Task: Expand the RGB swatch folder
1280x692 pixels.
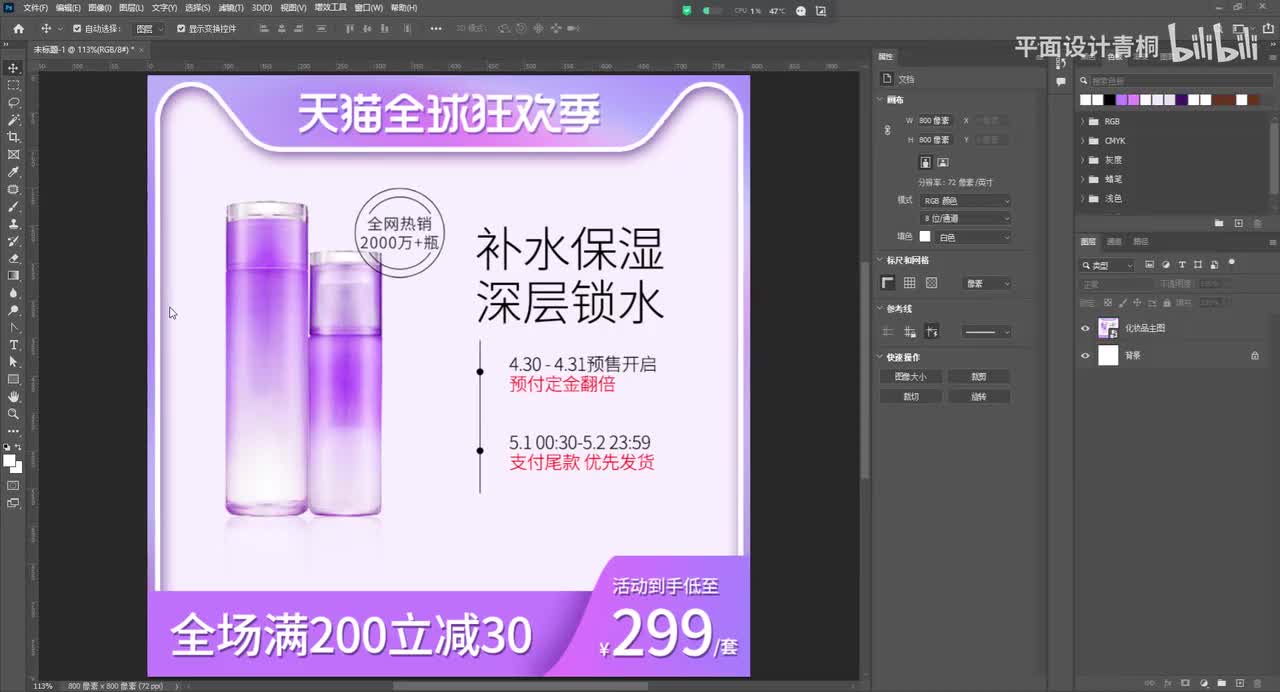Action: click(1082, 122)
